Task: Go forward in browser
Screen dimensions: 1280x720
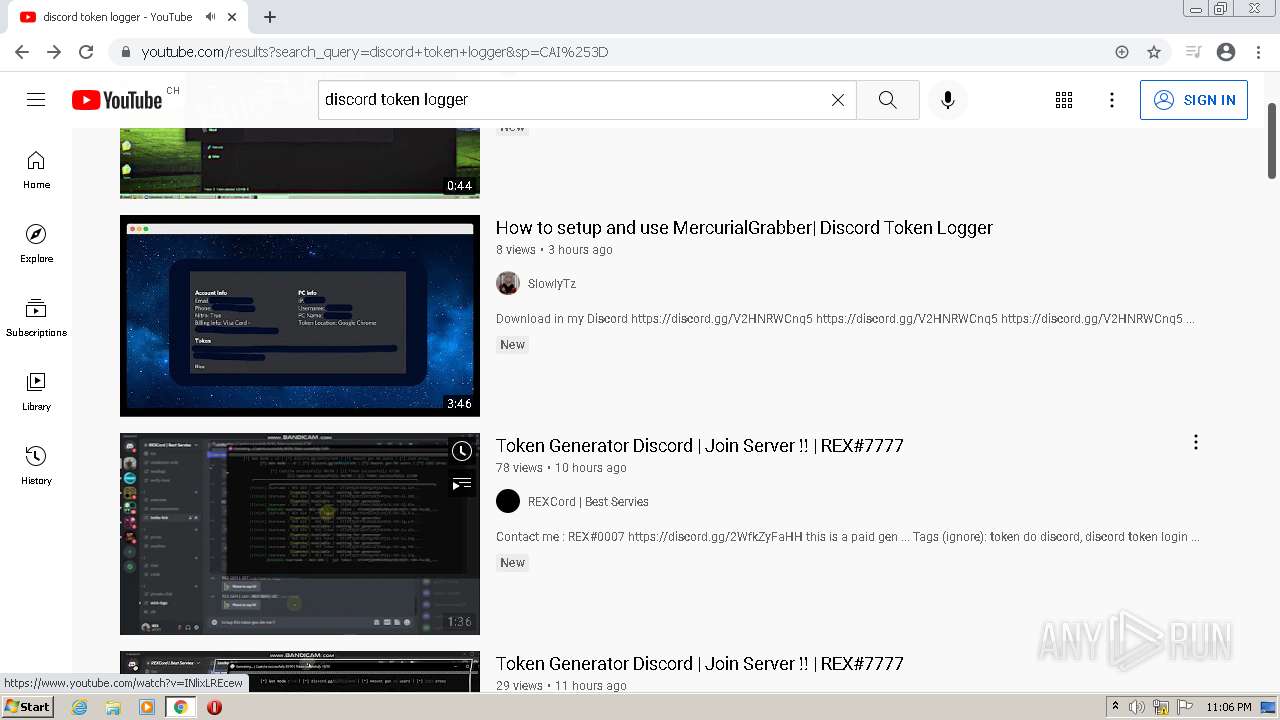Action: (53, 52)
